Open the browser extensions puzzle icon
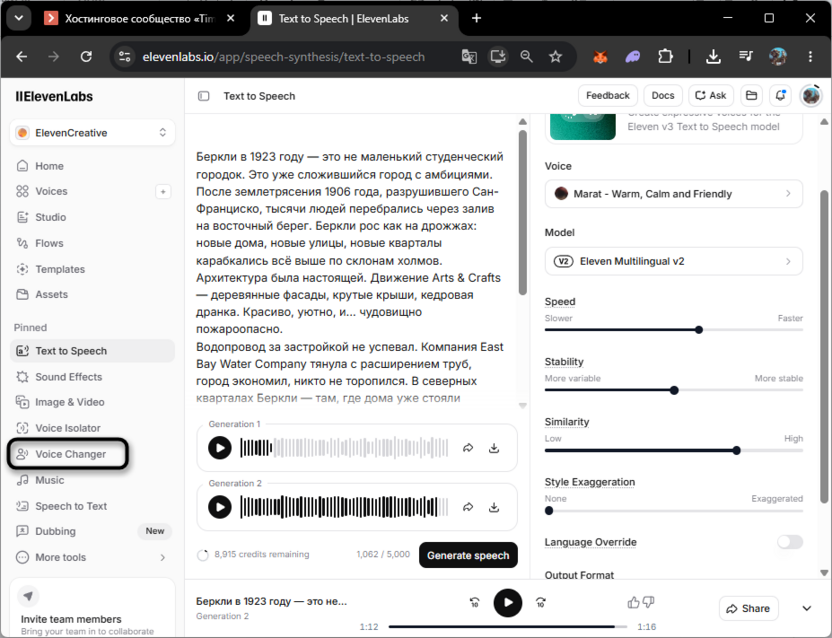The height and width of the screenshot is (638, 832). [665, 56]
